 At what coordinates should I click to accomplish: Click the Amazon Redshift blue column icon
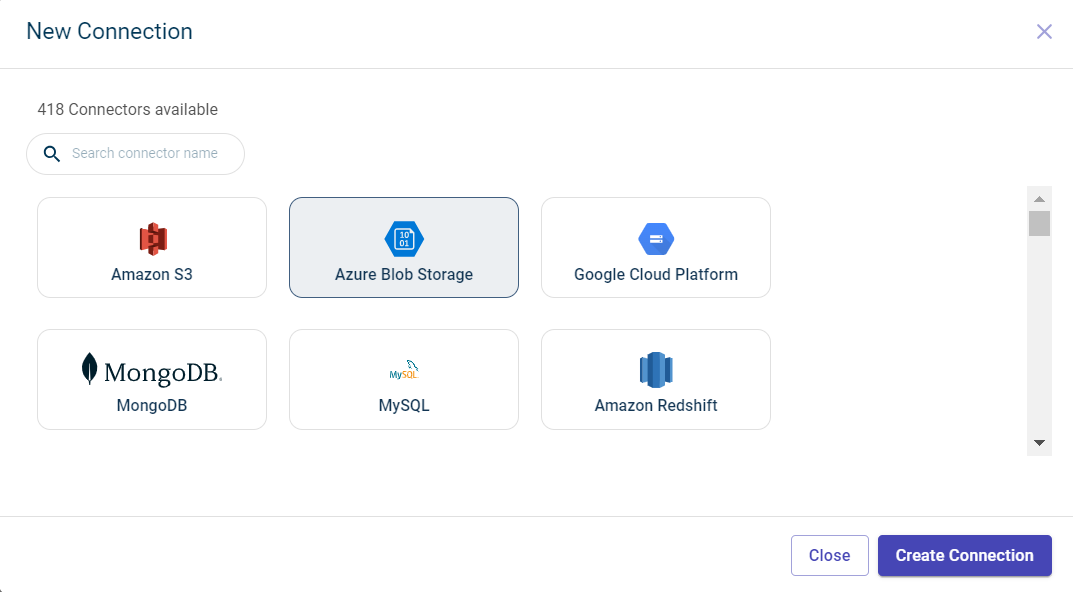coord(656,370)
